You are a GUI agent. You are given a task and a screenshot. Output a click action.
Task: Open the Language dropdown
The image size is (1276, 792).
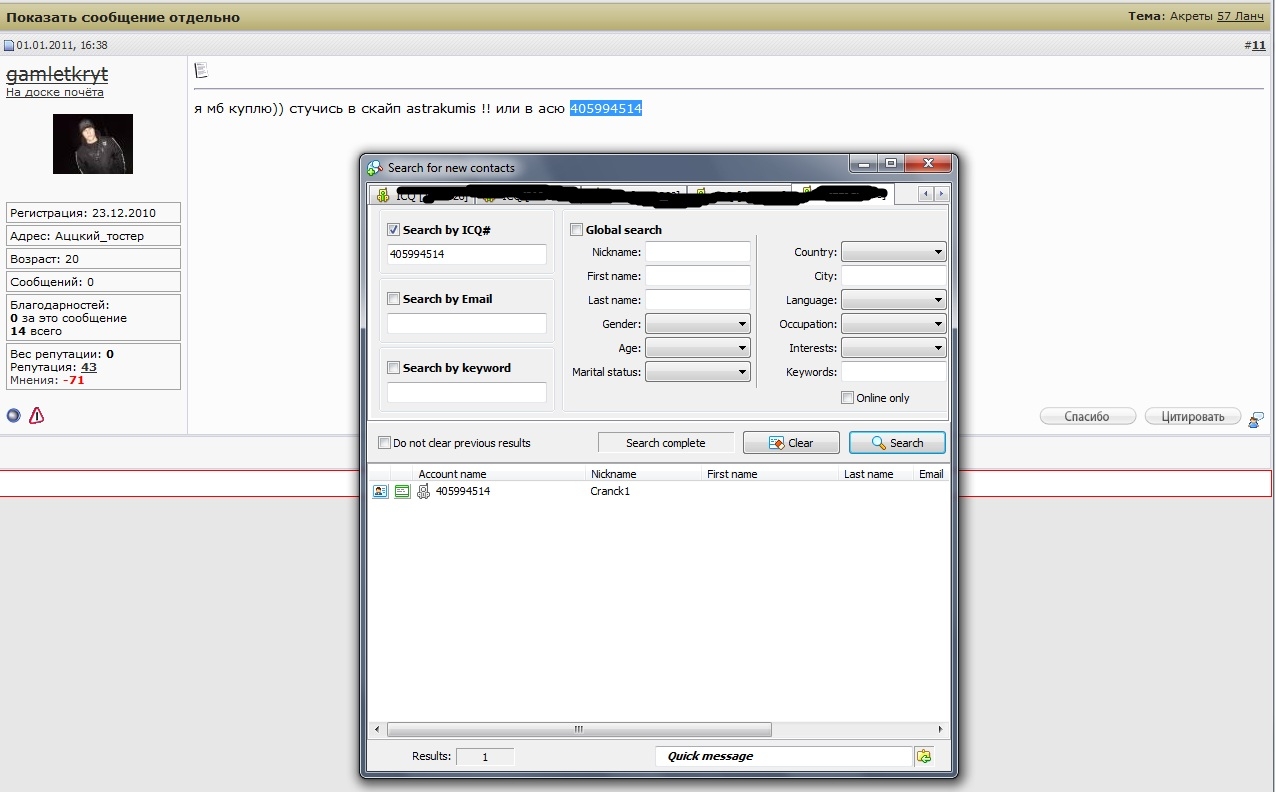pyautogui.click(x=894, y=300)
